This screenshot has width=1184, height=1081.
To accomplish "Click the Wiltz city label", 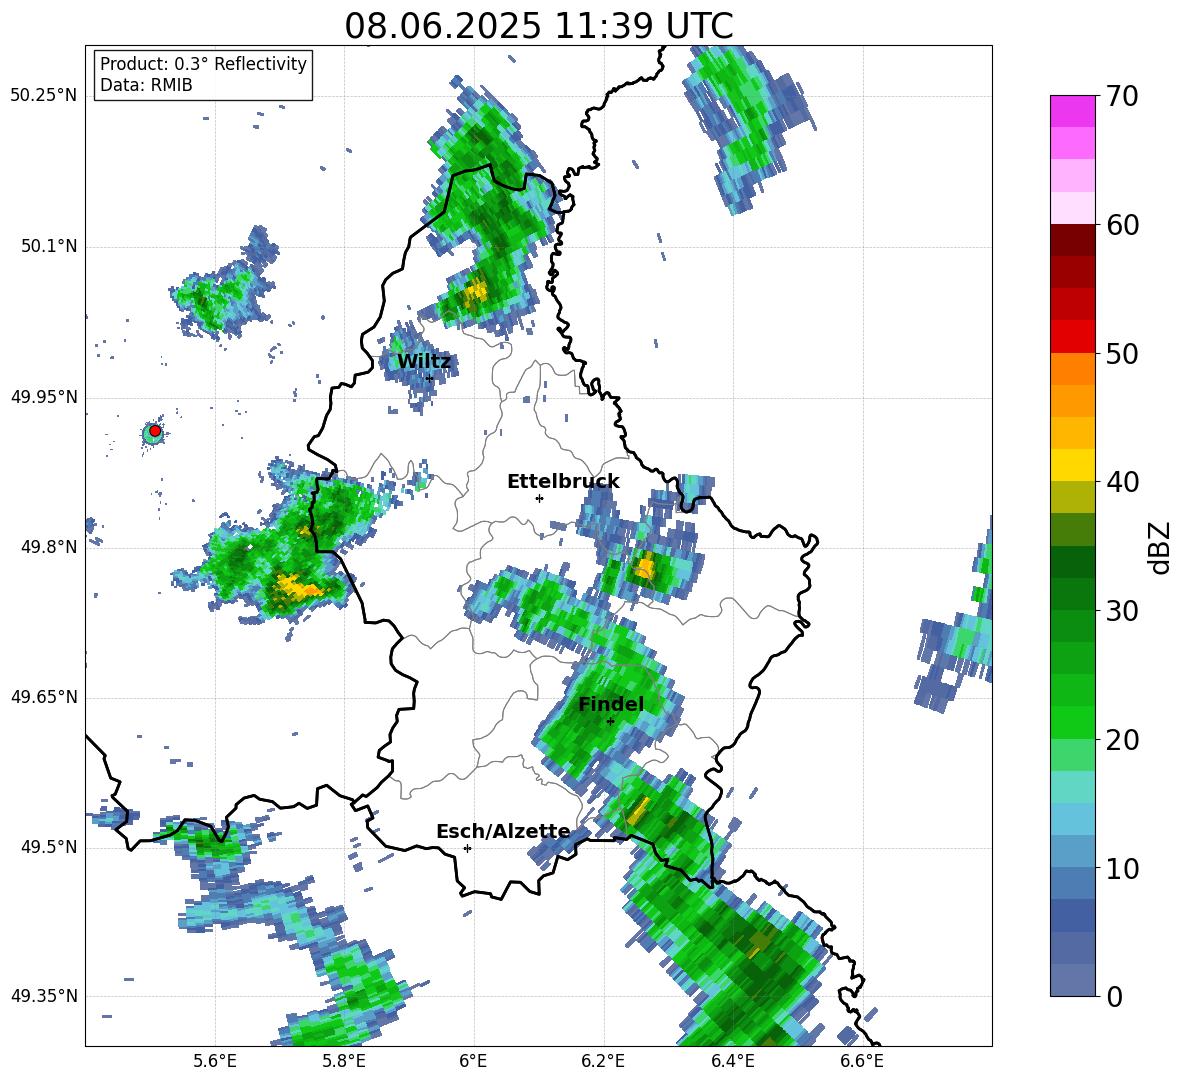I will [424, 362].
